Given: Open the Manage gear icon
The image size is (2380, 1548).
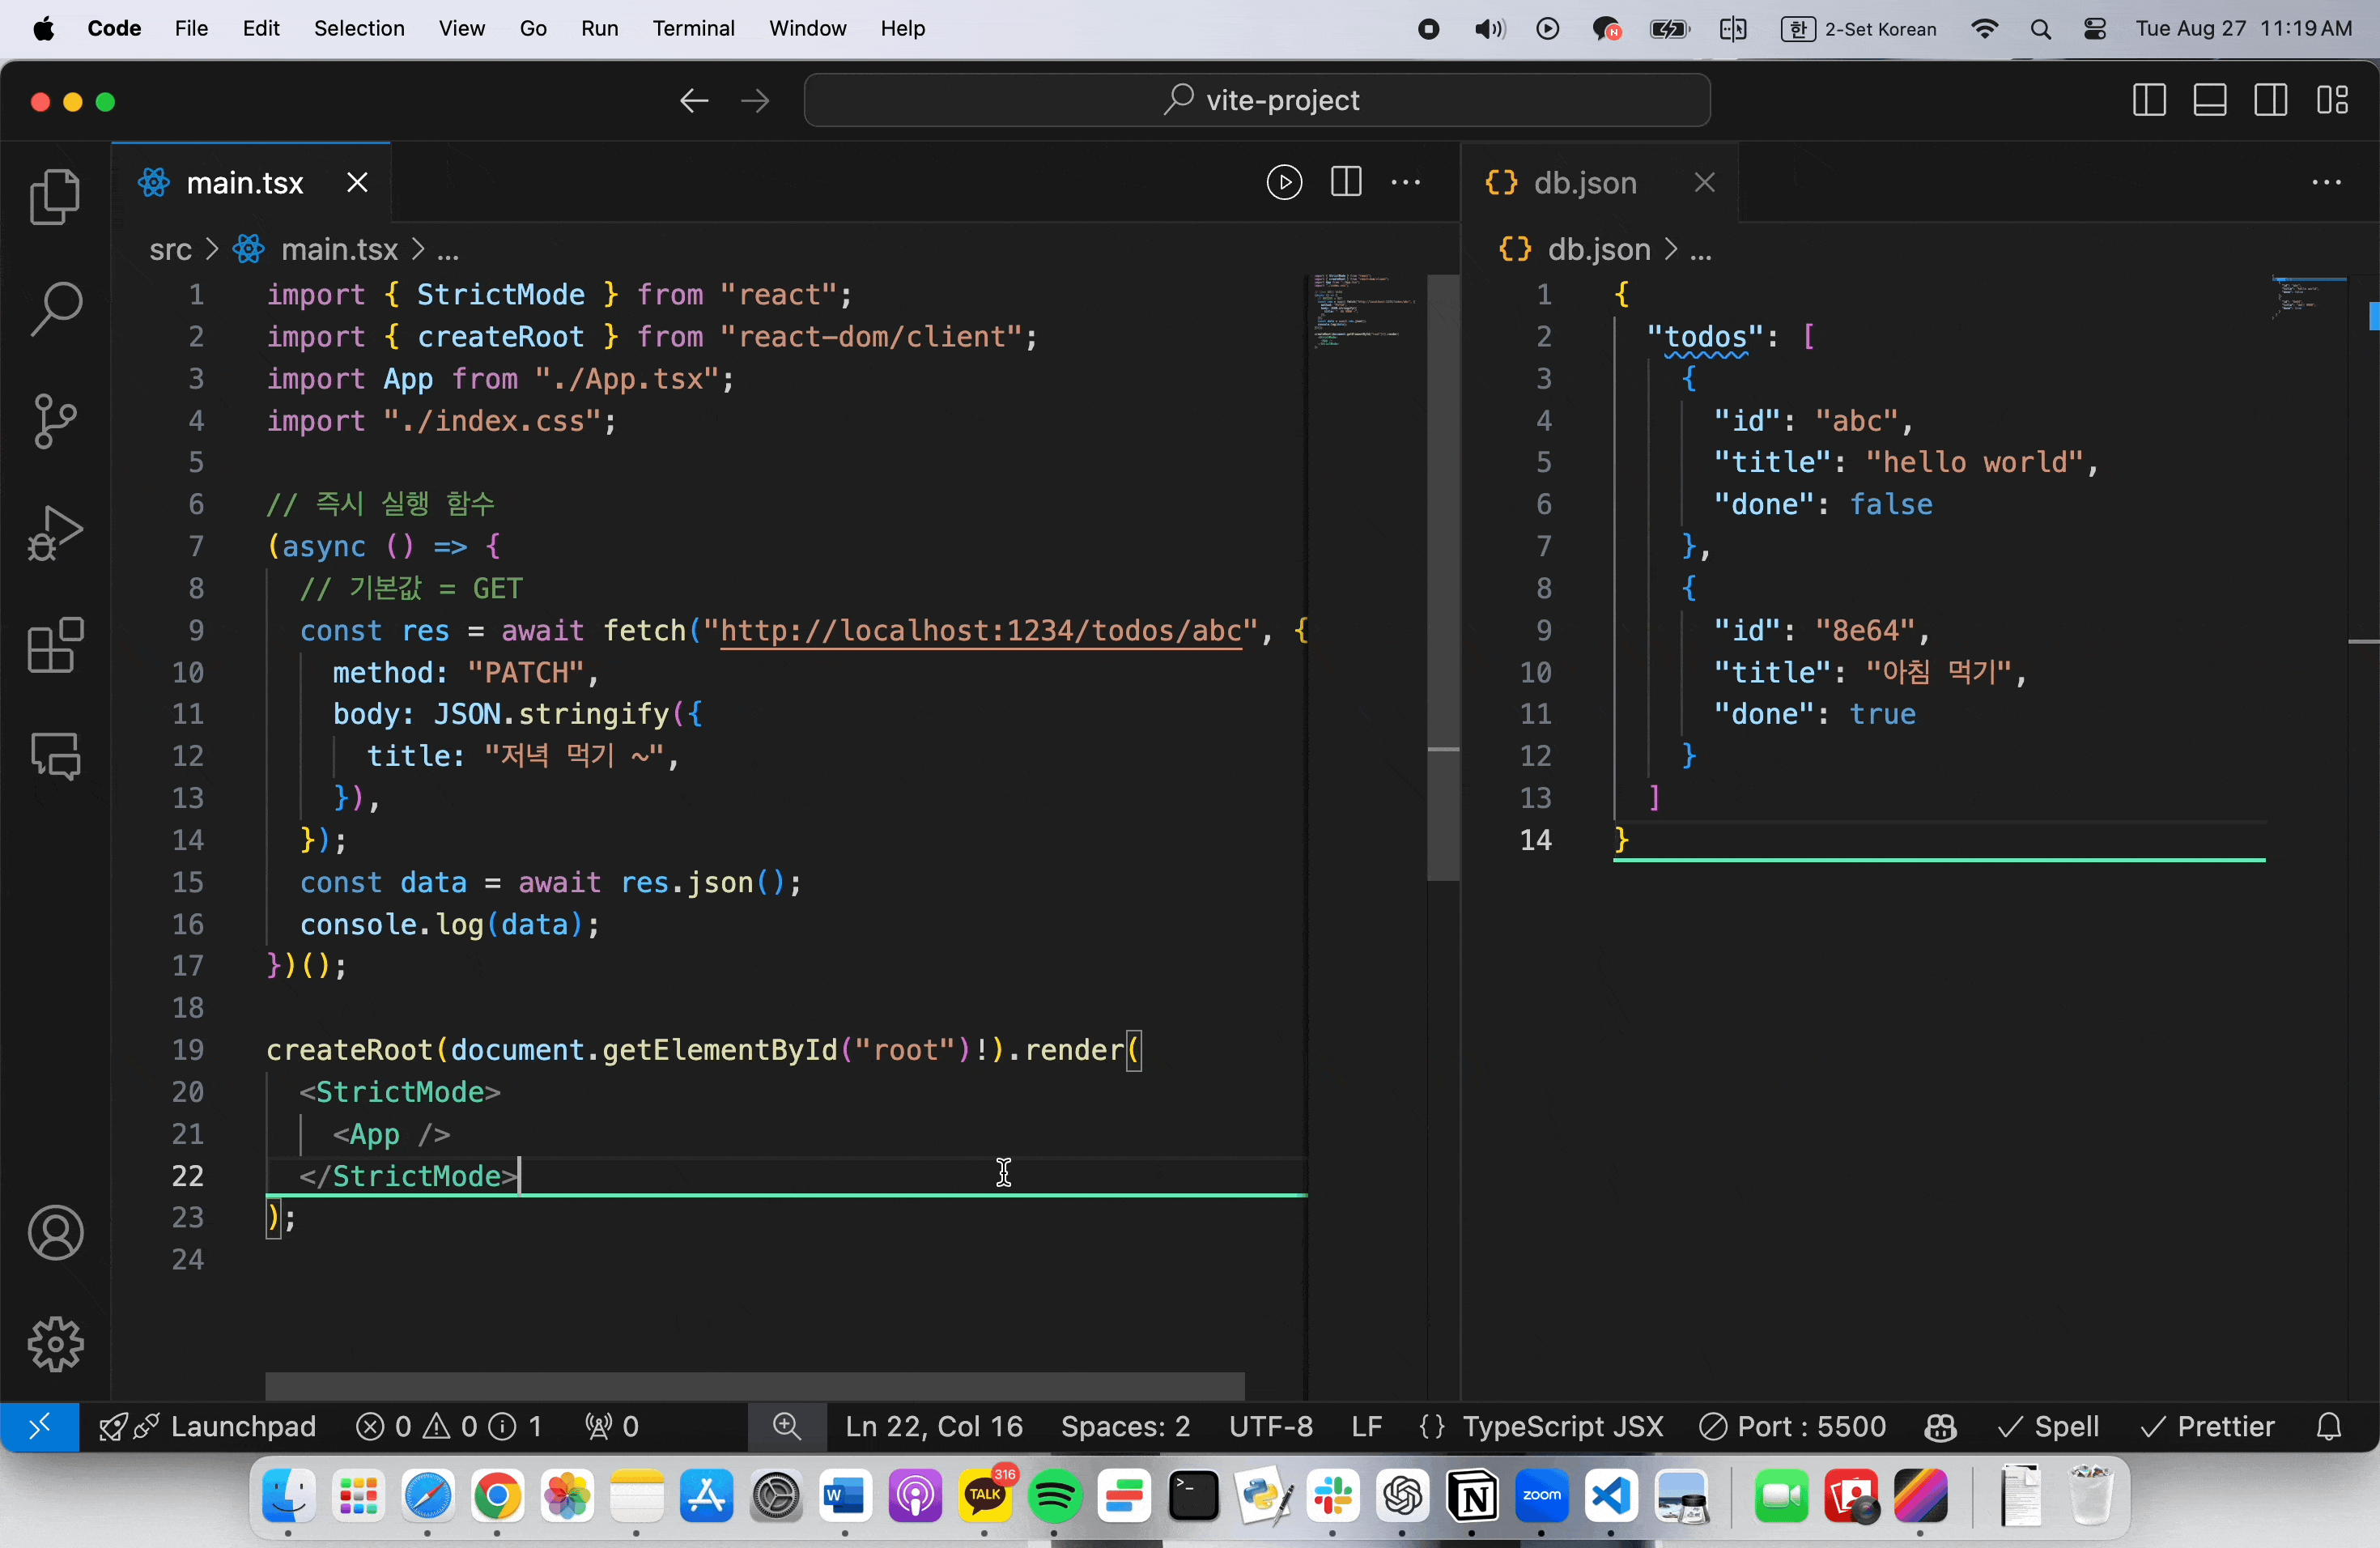Looking at the screenshot, I should coord(55,1343).
